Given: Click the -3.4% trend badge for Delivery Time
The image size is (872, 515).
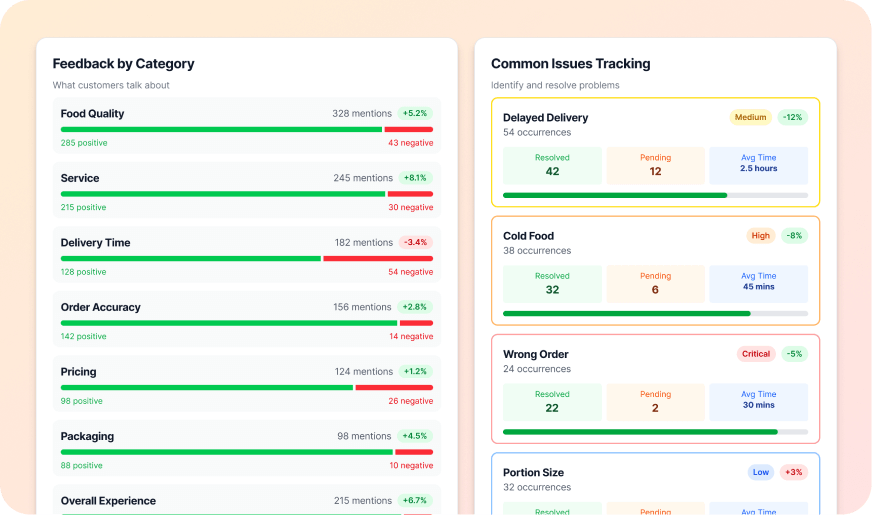Looking at the screenshot, I should [x=415, y=242].
